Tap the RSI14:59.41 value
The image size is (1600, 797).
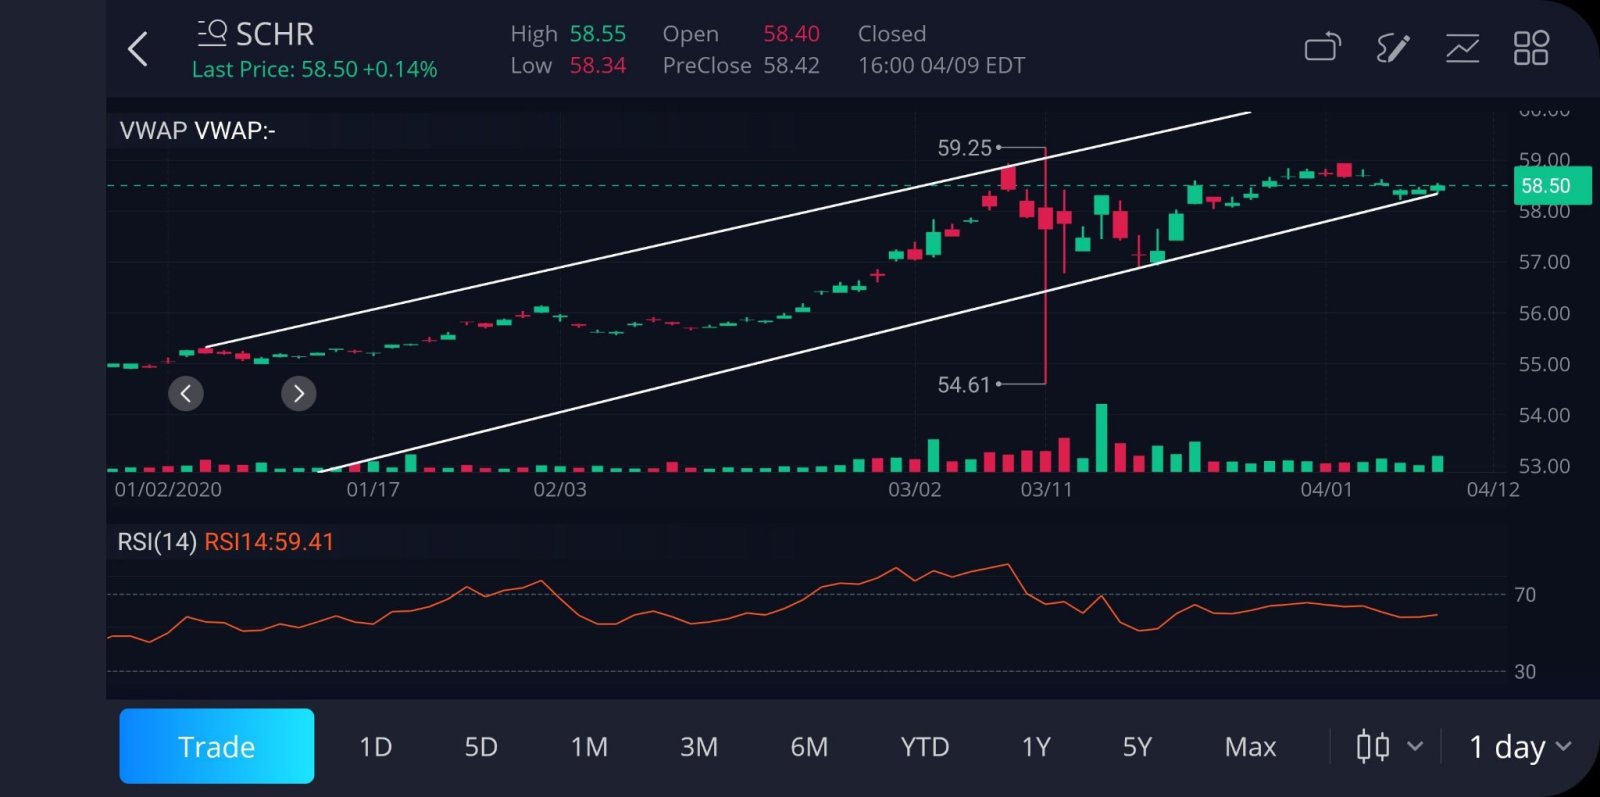pyautogui.click(x=269, y=542)
